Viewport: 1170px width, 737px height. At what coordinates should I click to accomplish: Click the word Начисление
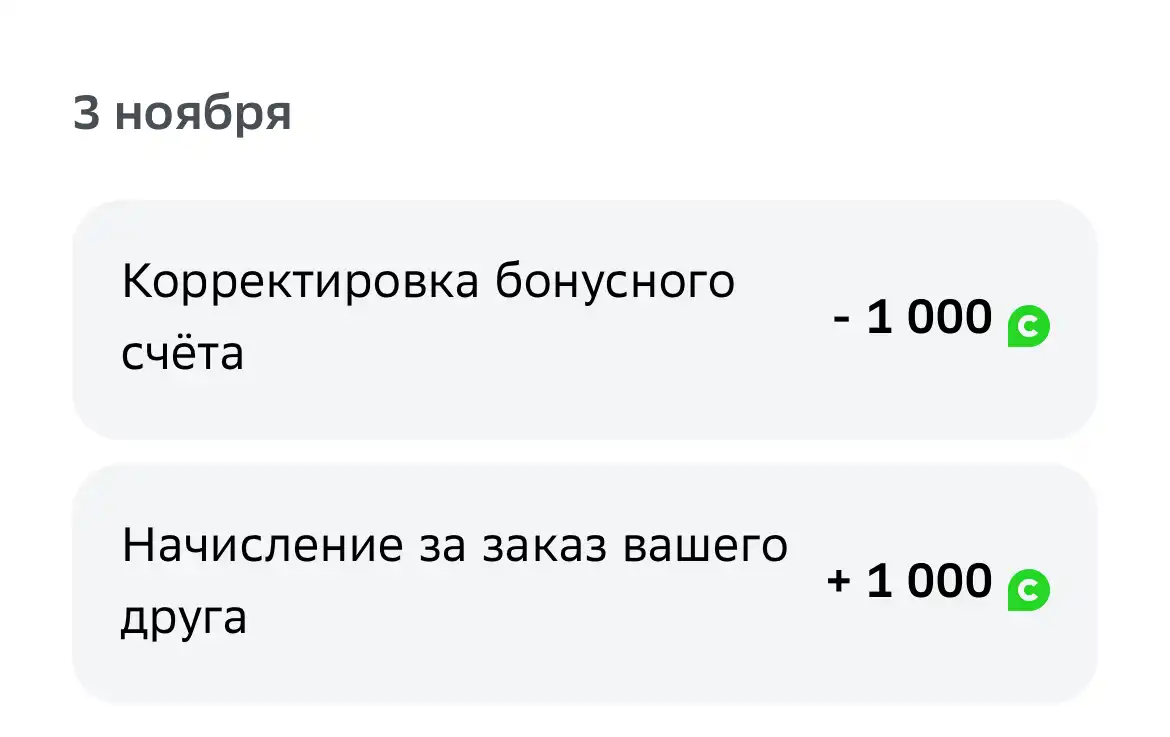click(x=263, y=545)
